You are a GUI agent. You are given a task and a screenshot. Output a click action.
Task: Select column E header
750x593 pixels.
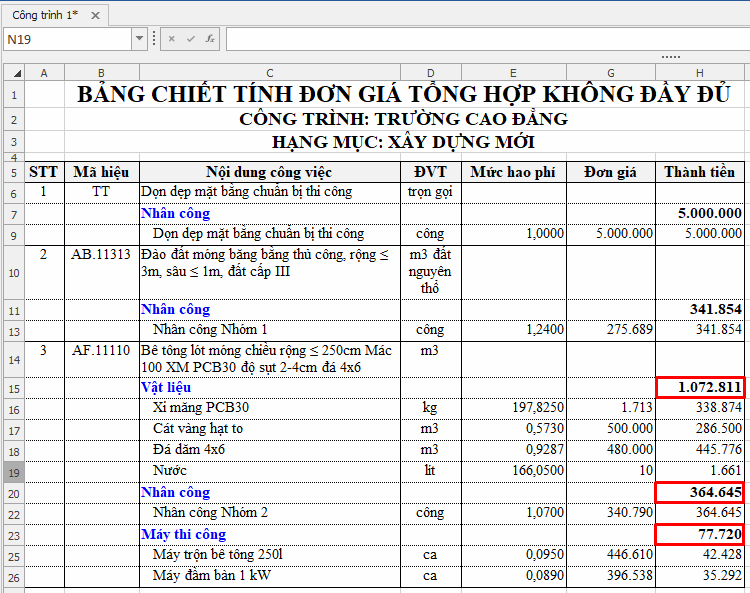click(513, 73)
